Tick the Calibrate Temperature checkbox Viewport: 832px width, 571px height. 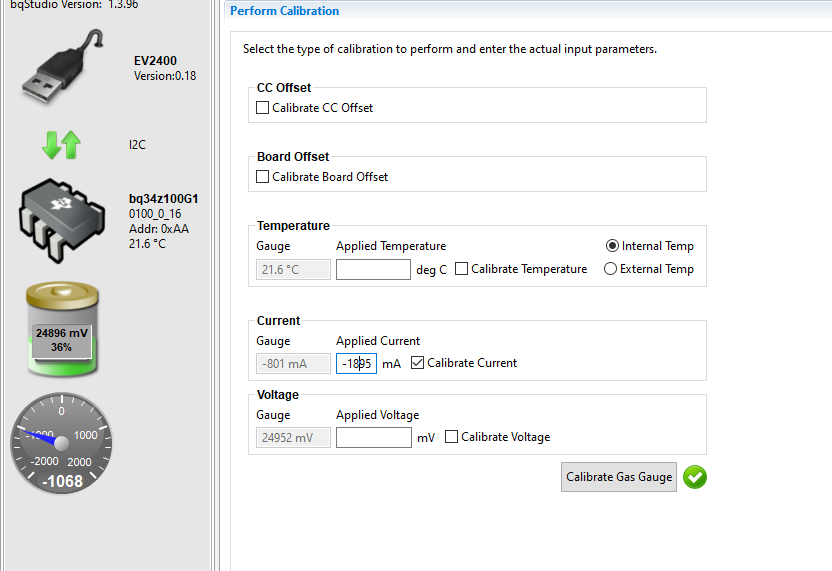[462, 269]
